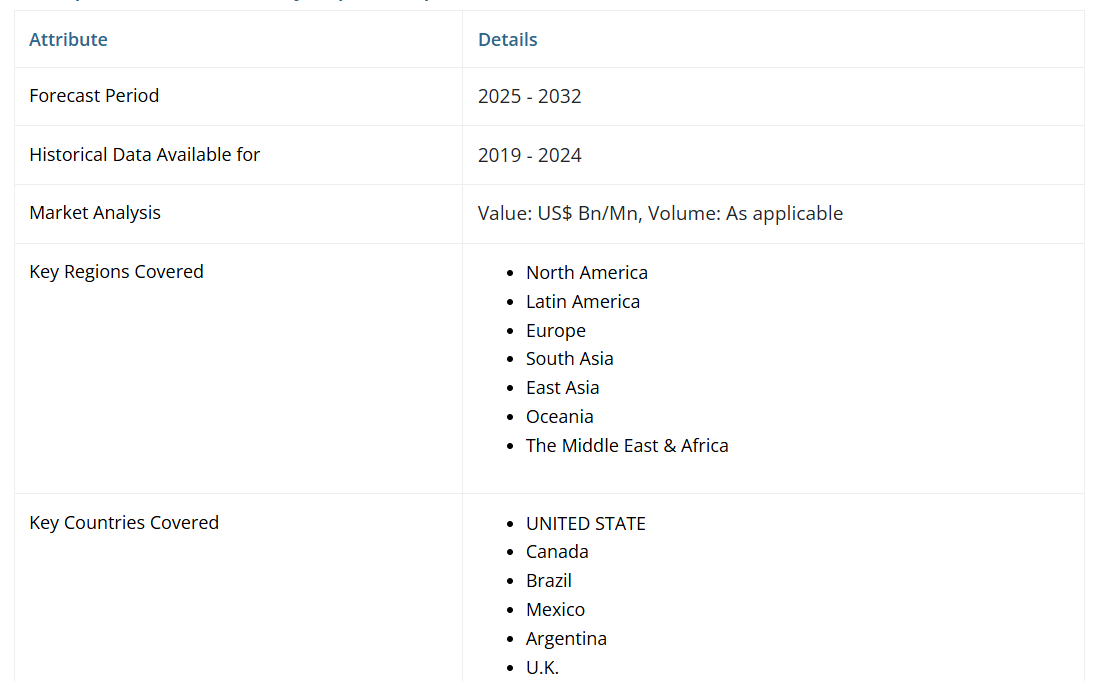Click the 2025 - 2032 forecast value

(x=529, y=97)
